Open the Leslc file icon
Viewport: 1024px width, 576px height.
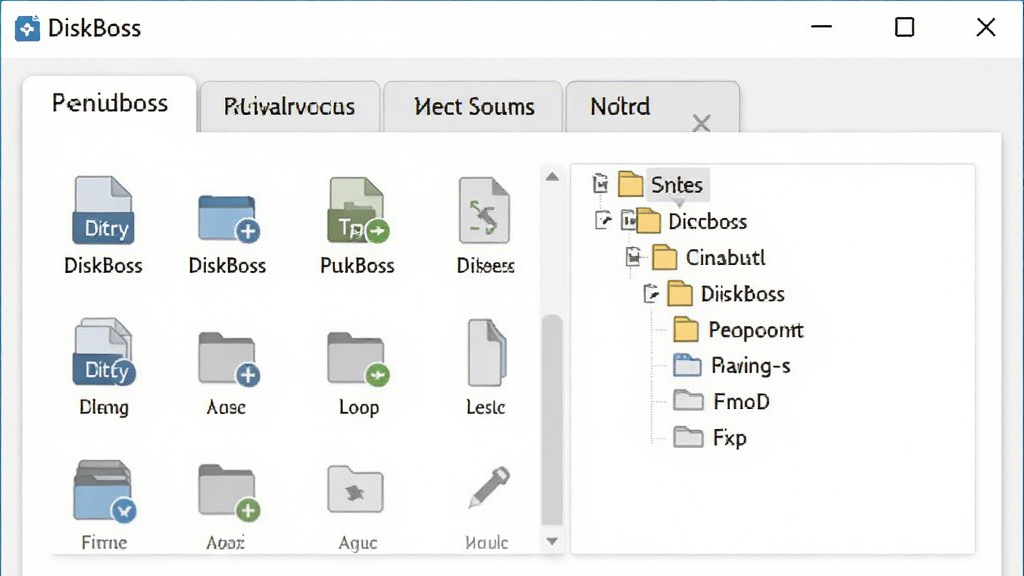(487, 353)
